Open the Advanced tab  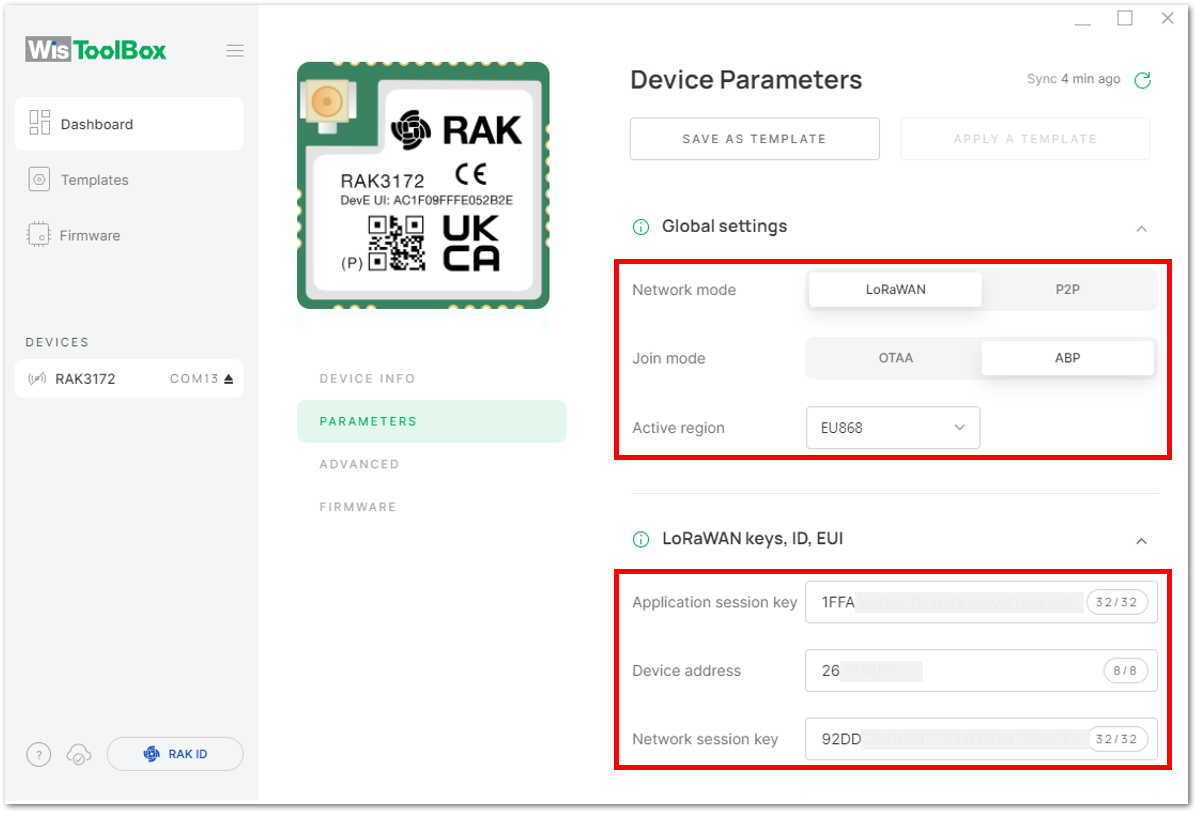pyautogui.click(x=360, y=464)
